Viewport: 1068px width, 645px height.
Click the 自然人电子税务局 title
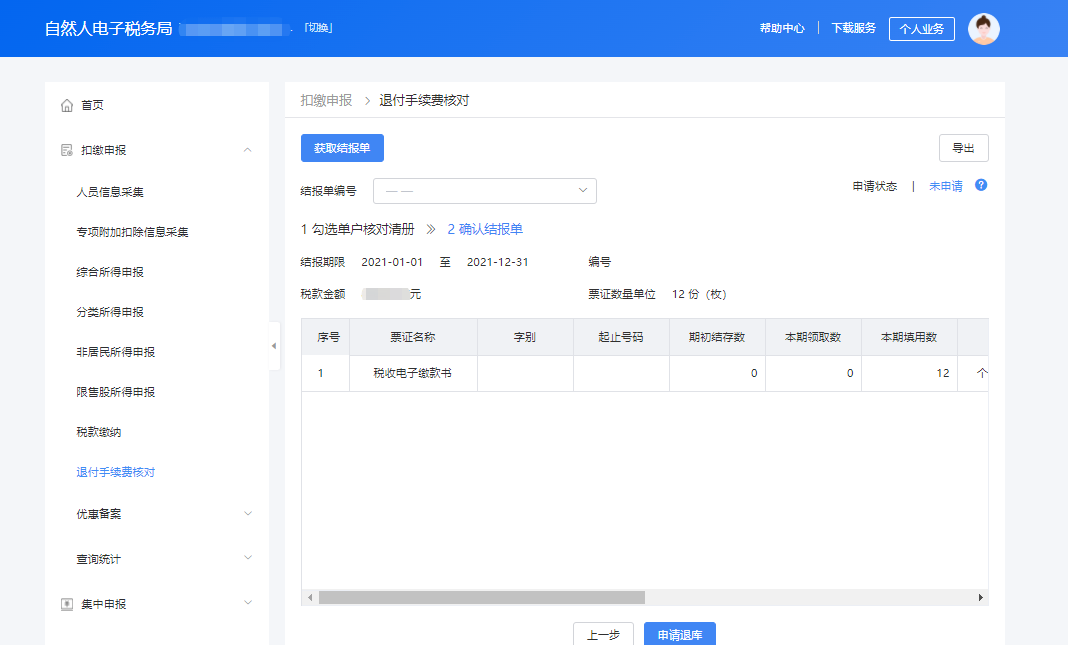tap(108, 29)
